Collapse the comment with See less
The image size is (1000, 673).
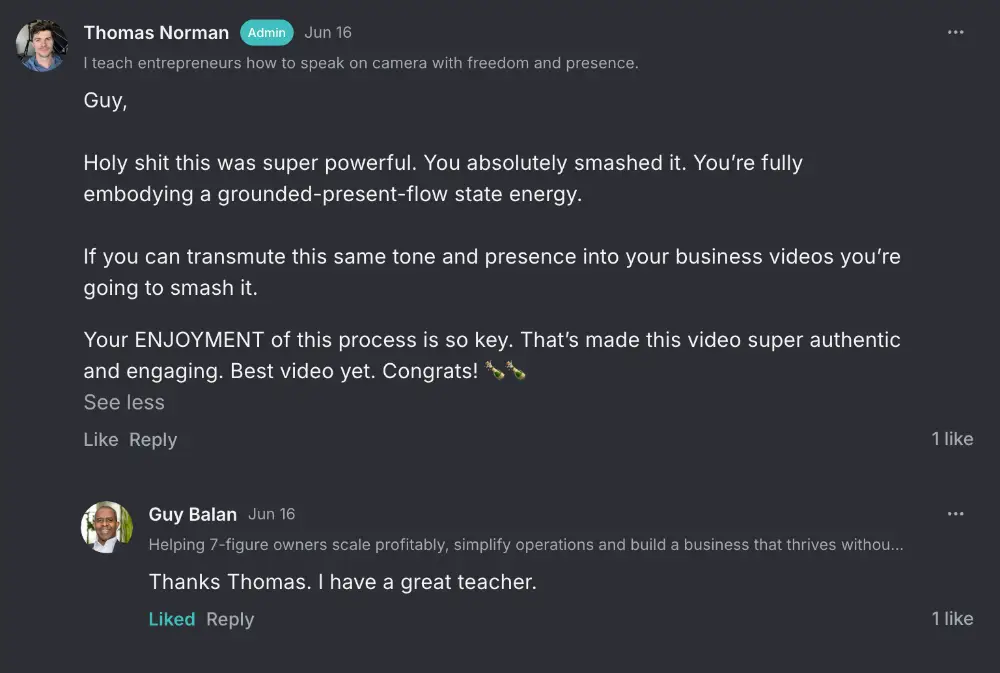(124, 402)
